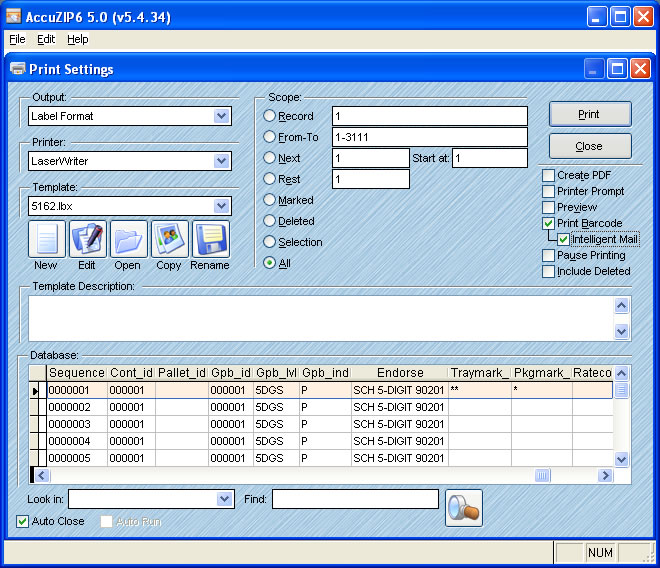Click the From-To range field showing 1-3111
The image size is (660, 568).
430,137
